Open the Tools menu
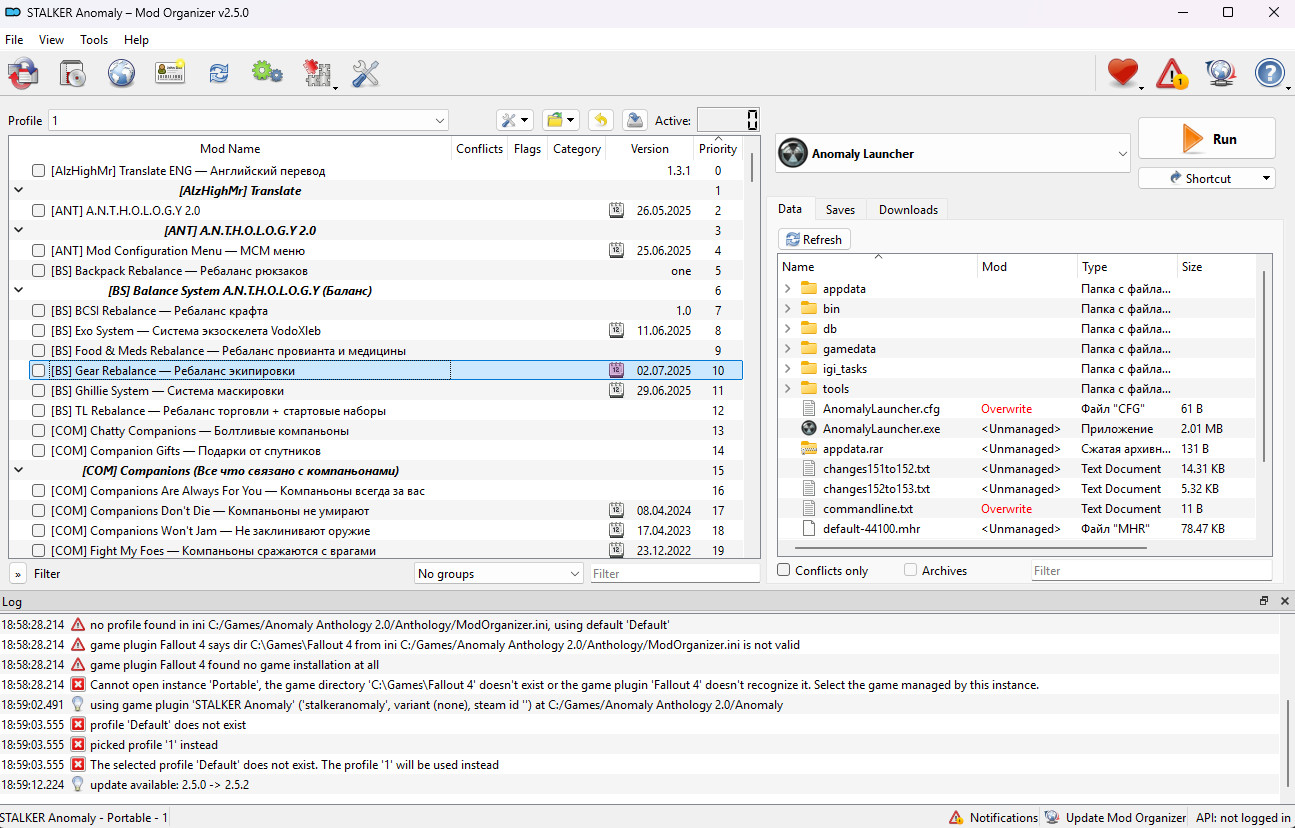This screenshot has height=828, width=1295. tap(94, 40)
